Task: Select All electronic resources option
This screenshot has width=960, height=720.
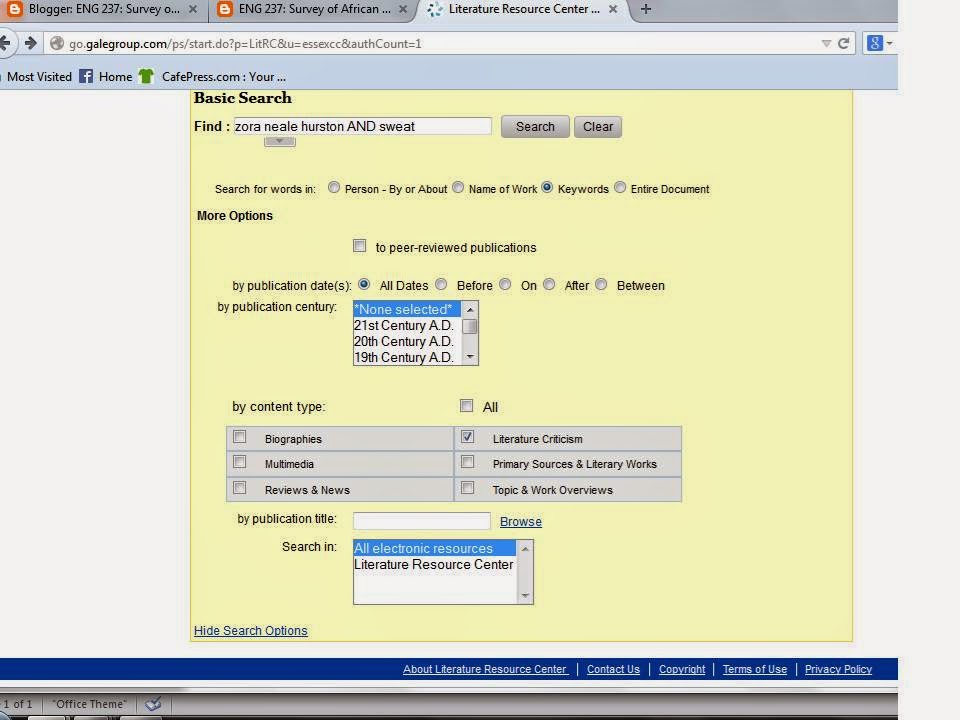Action: tap(435, 548)
